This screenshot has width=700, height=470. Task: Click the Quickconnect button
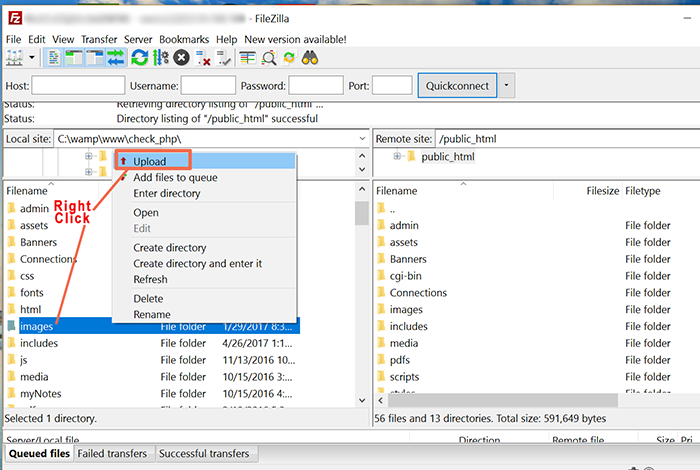[457, 85]
